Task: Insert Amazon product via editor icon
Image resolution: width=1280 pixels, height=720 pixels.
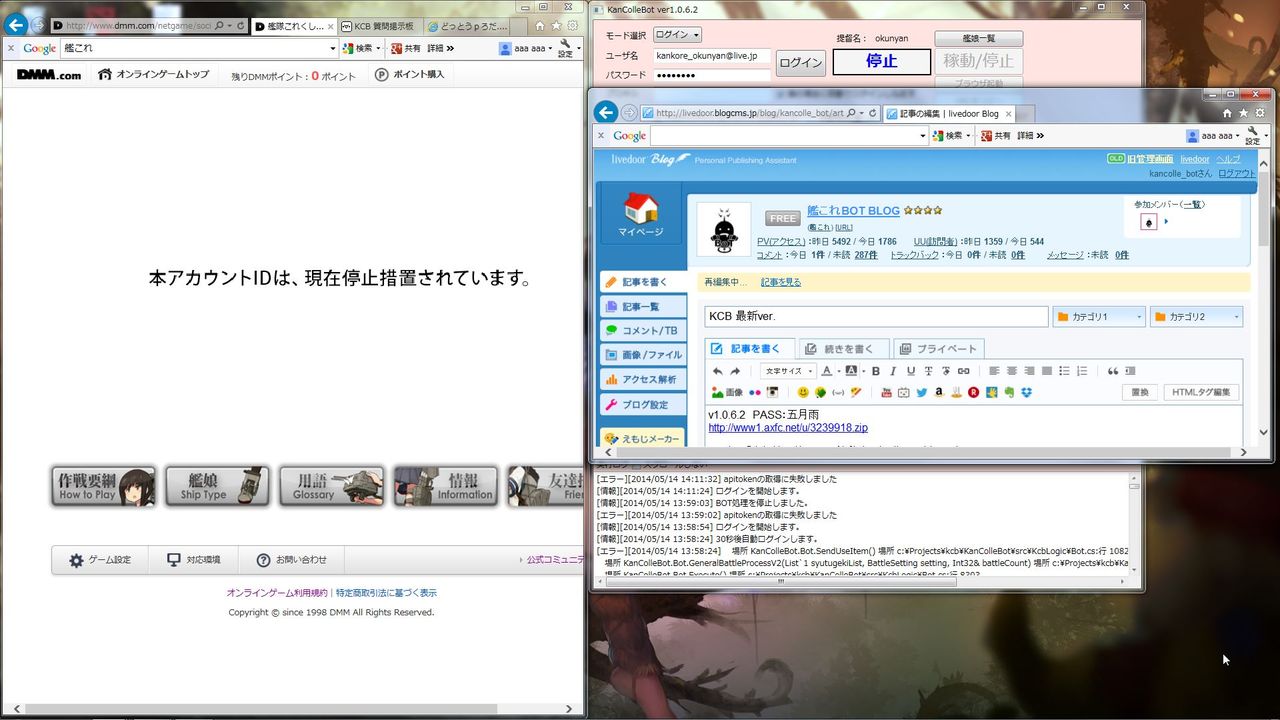Action: point(939,392)
